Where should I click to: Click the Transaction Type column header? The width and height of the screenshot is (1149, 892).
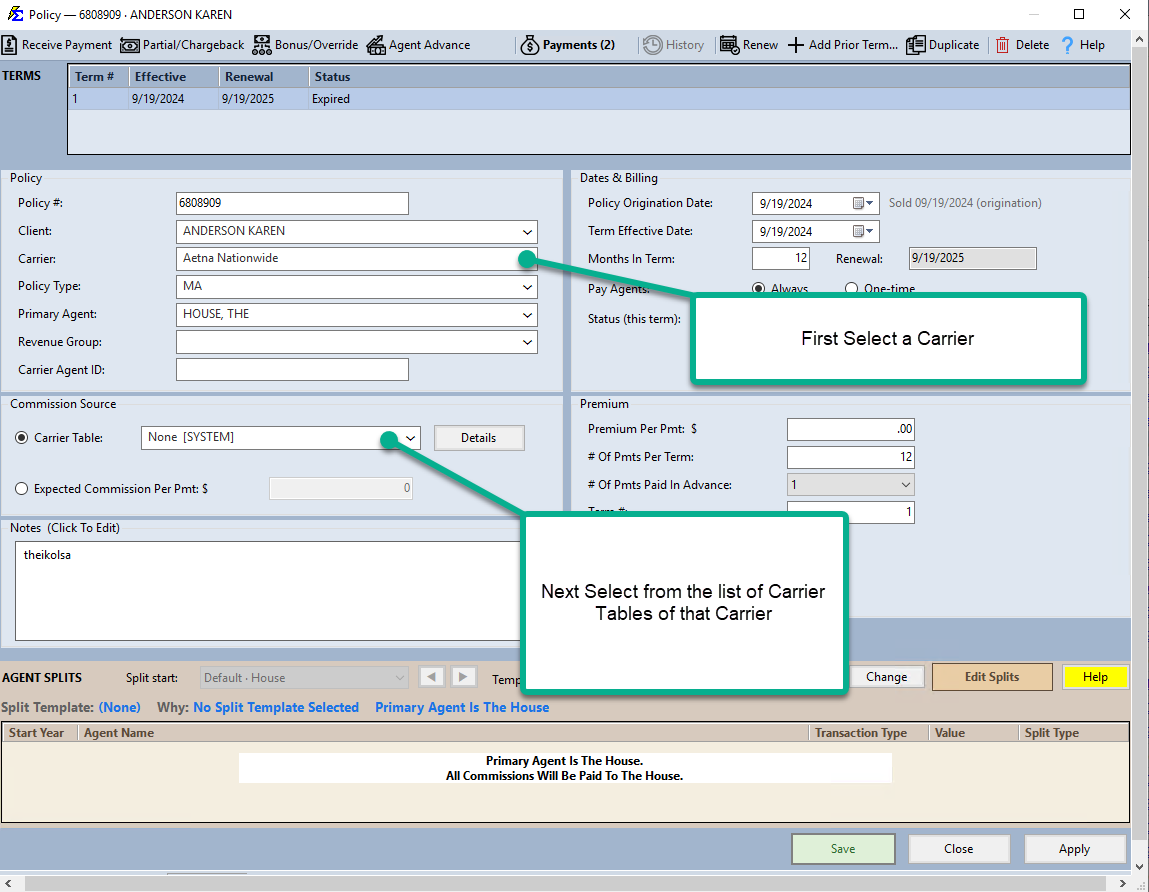pyautogui.click(x=869, y=732)
